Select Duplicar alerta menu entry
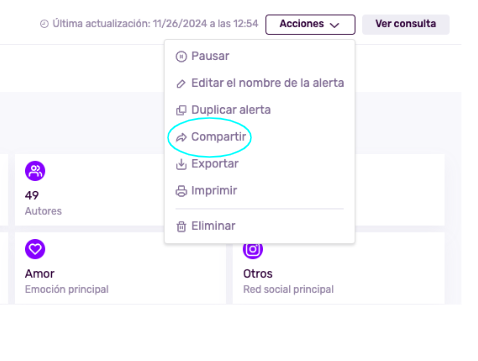The image size is (478, 361). 260,110
